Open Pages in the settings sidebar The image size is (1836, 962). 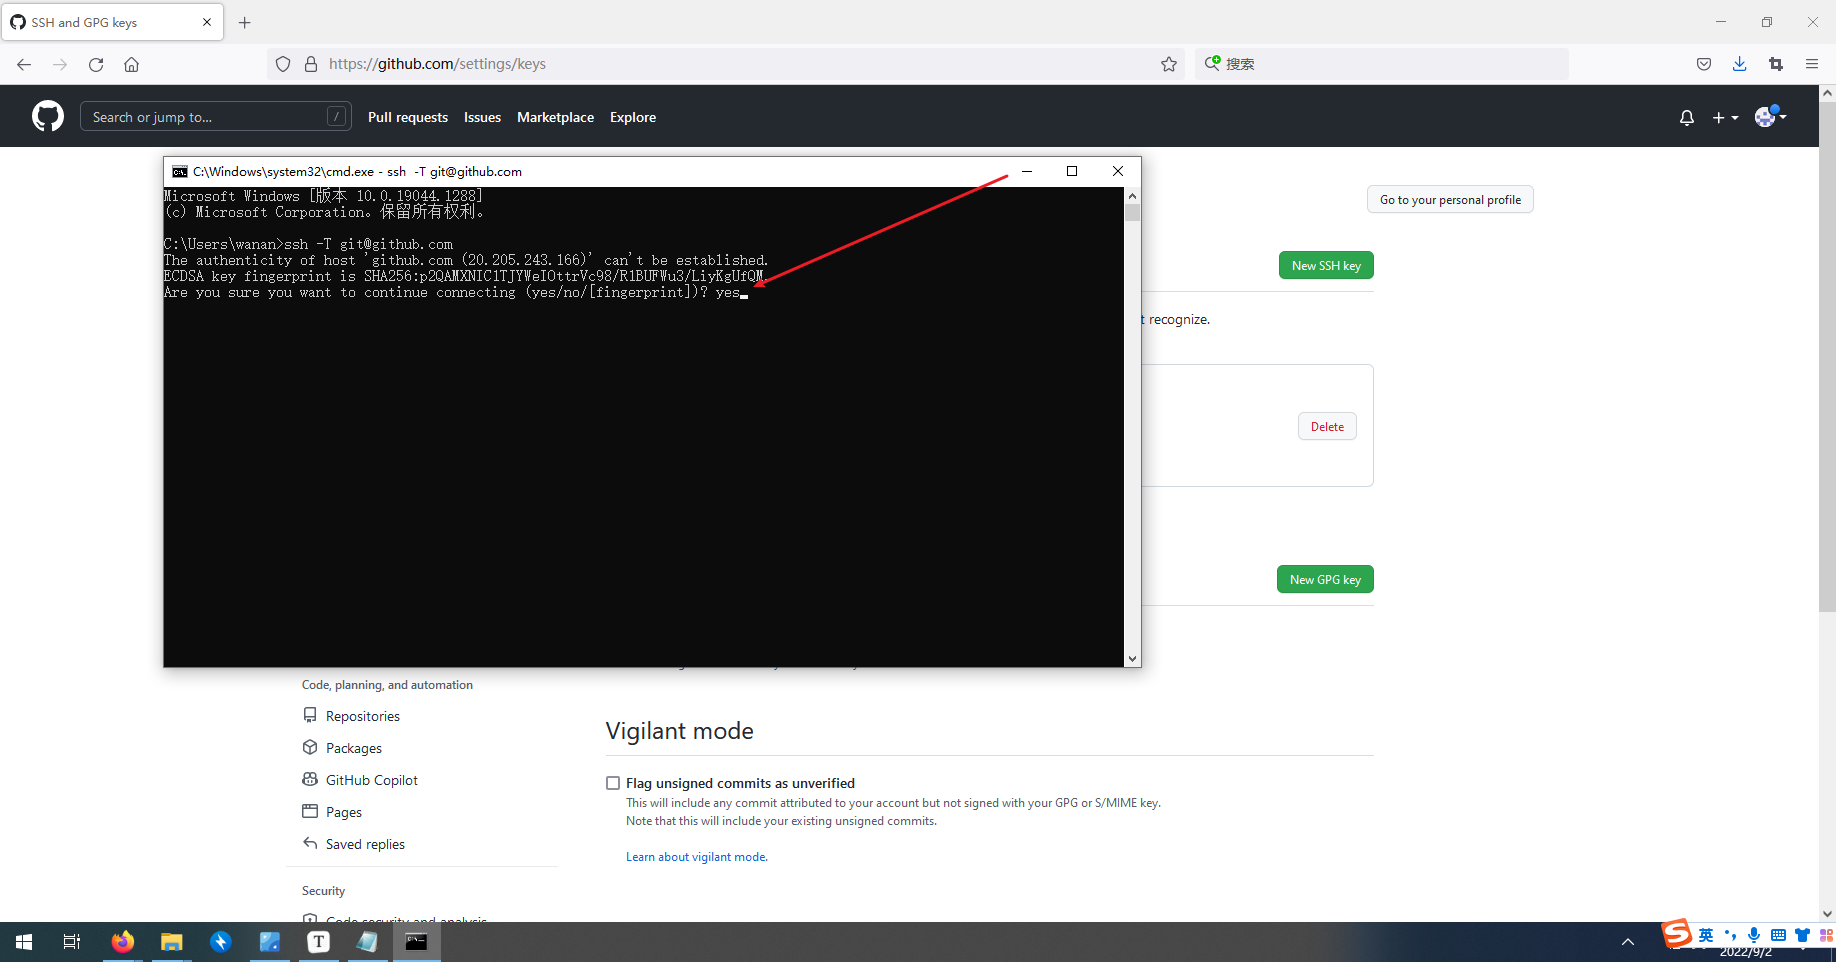coord(343,812)
